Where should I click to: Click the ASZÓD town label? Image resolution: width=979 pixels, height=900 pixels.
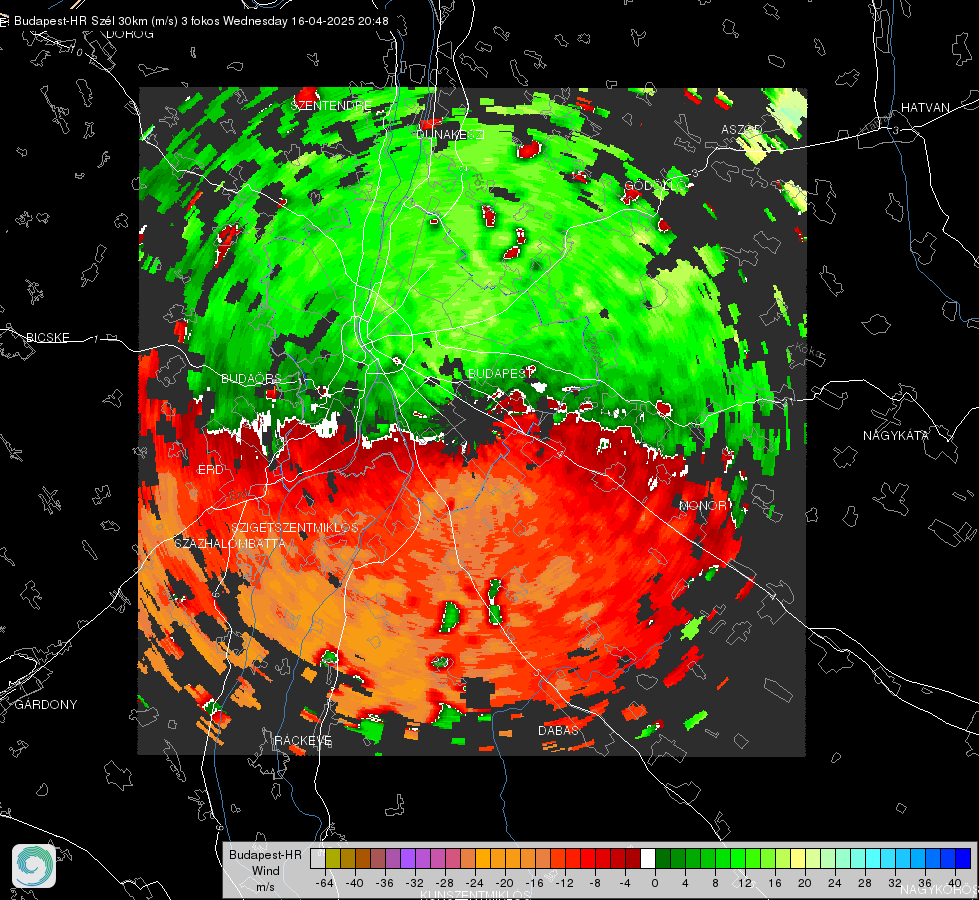(742, 129)
